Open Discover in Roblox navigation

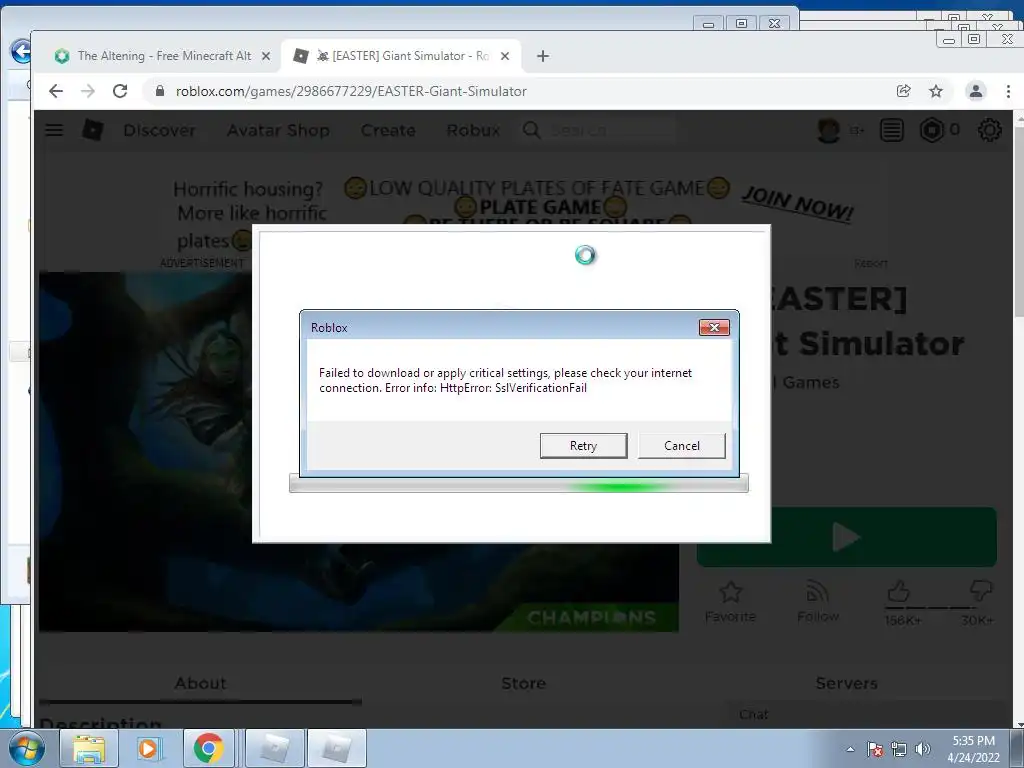159,131
